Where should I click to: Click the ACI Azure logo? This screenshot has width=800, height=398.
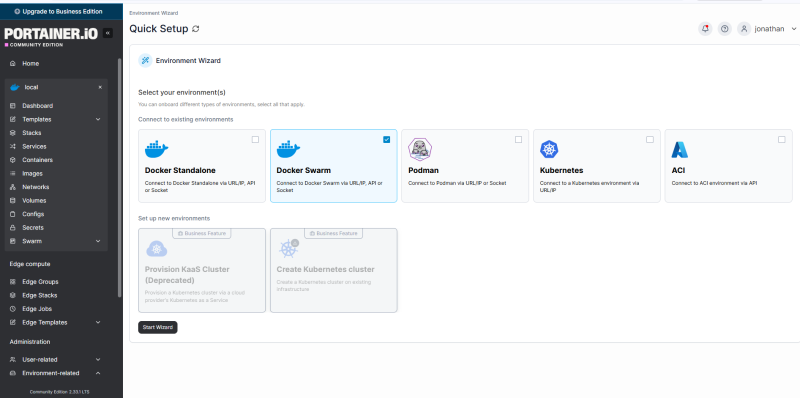[680, 149]
